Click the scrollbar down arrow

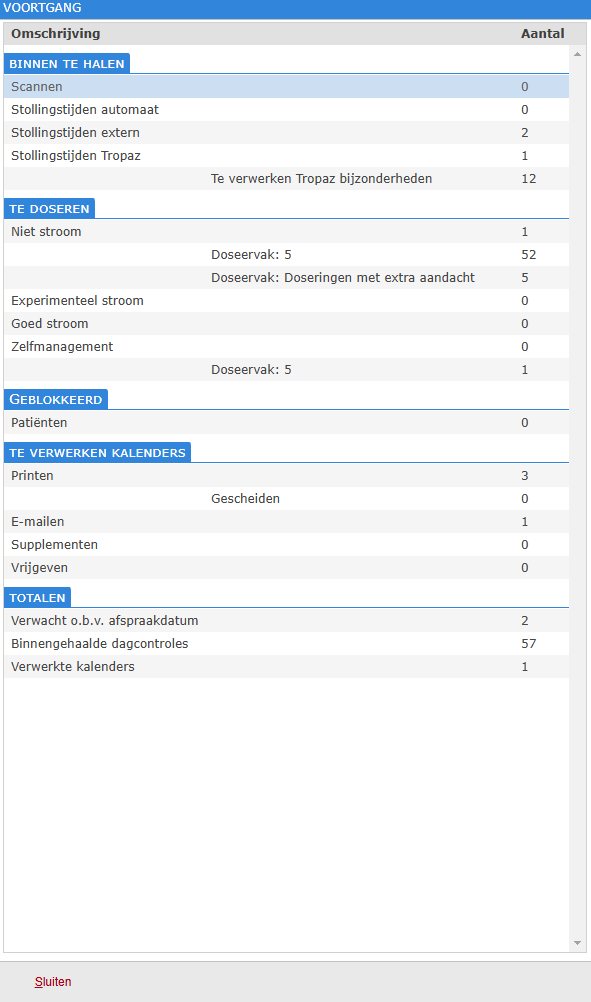tap(578, 943)
